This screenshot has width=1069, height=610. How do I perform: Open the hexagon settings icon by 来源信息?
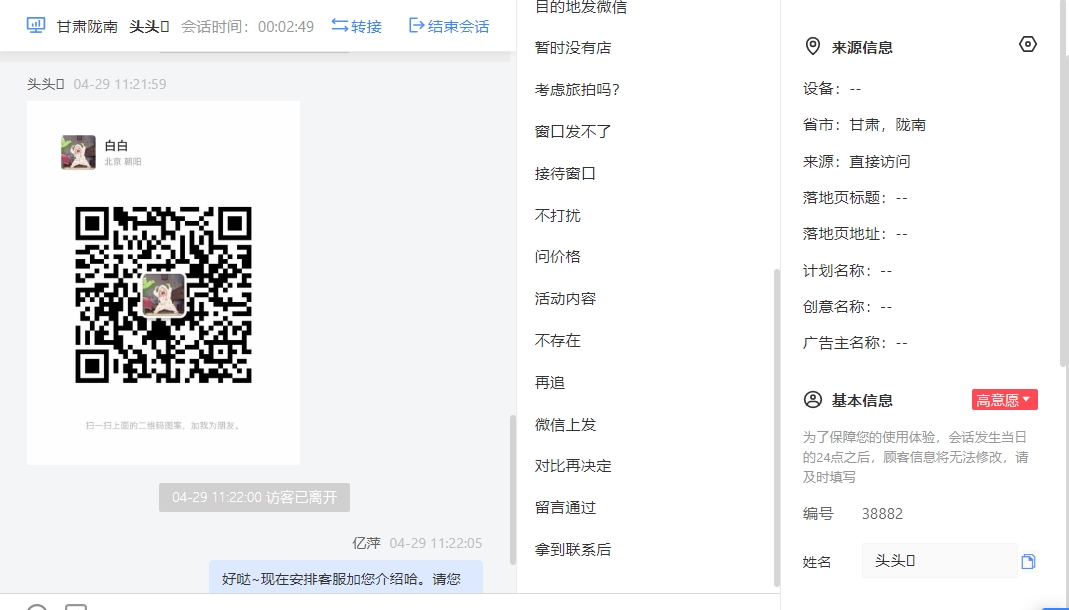[x=1027, y=44]
